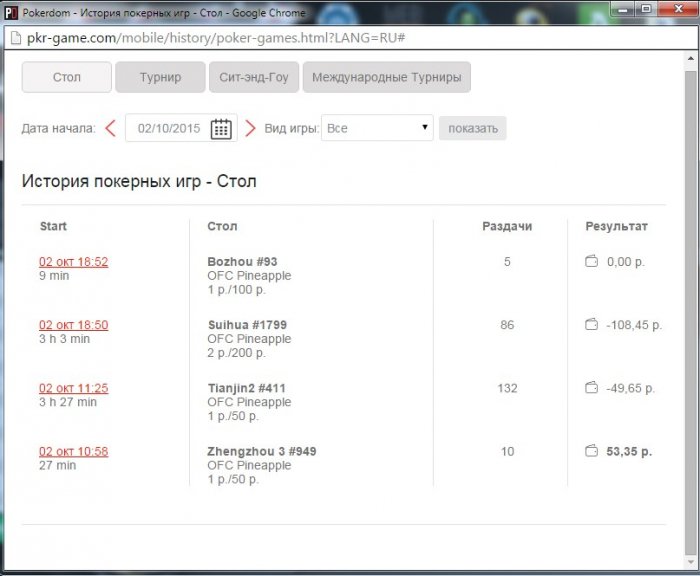Image resolution: width=700 pixels, height=576 pixels.
Task: Click the Start column header
Action: point(53,226)
